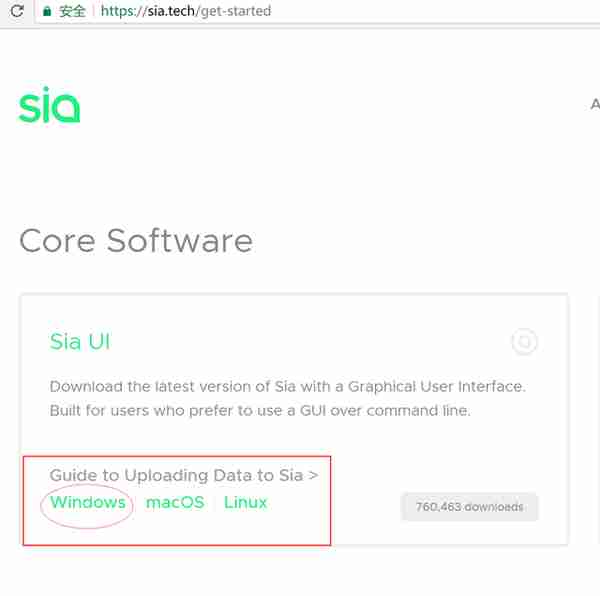Click the https://sia.tech/get-started URL text
This screenshot has height=596, width=600.
coord(186,11)
